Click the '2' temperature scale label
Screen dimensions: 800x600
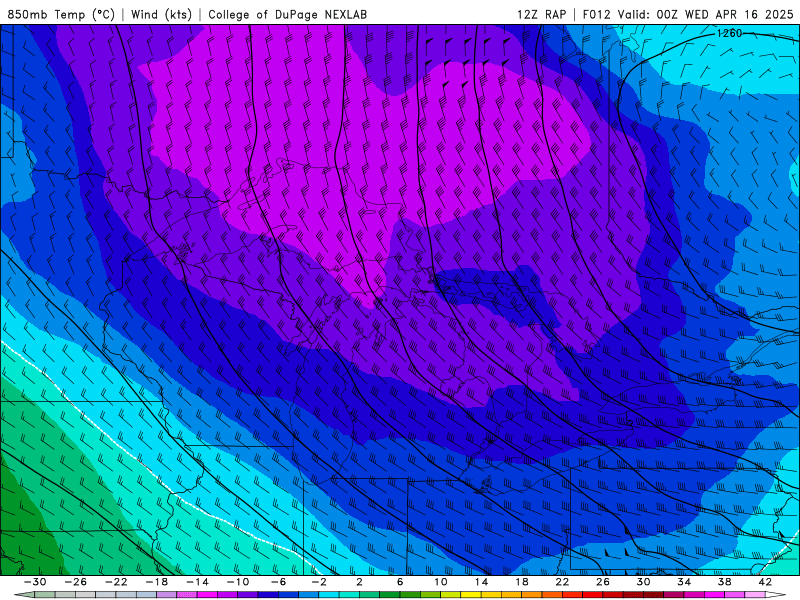coord(360,582)
